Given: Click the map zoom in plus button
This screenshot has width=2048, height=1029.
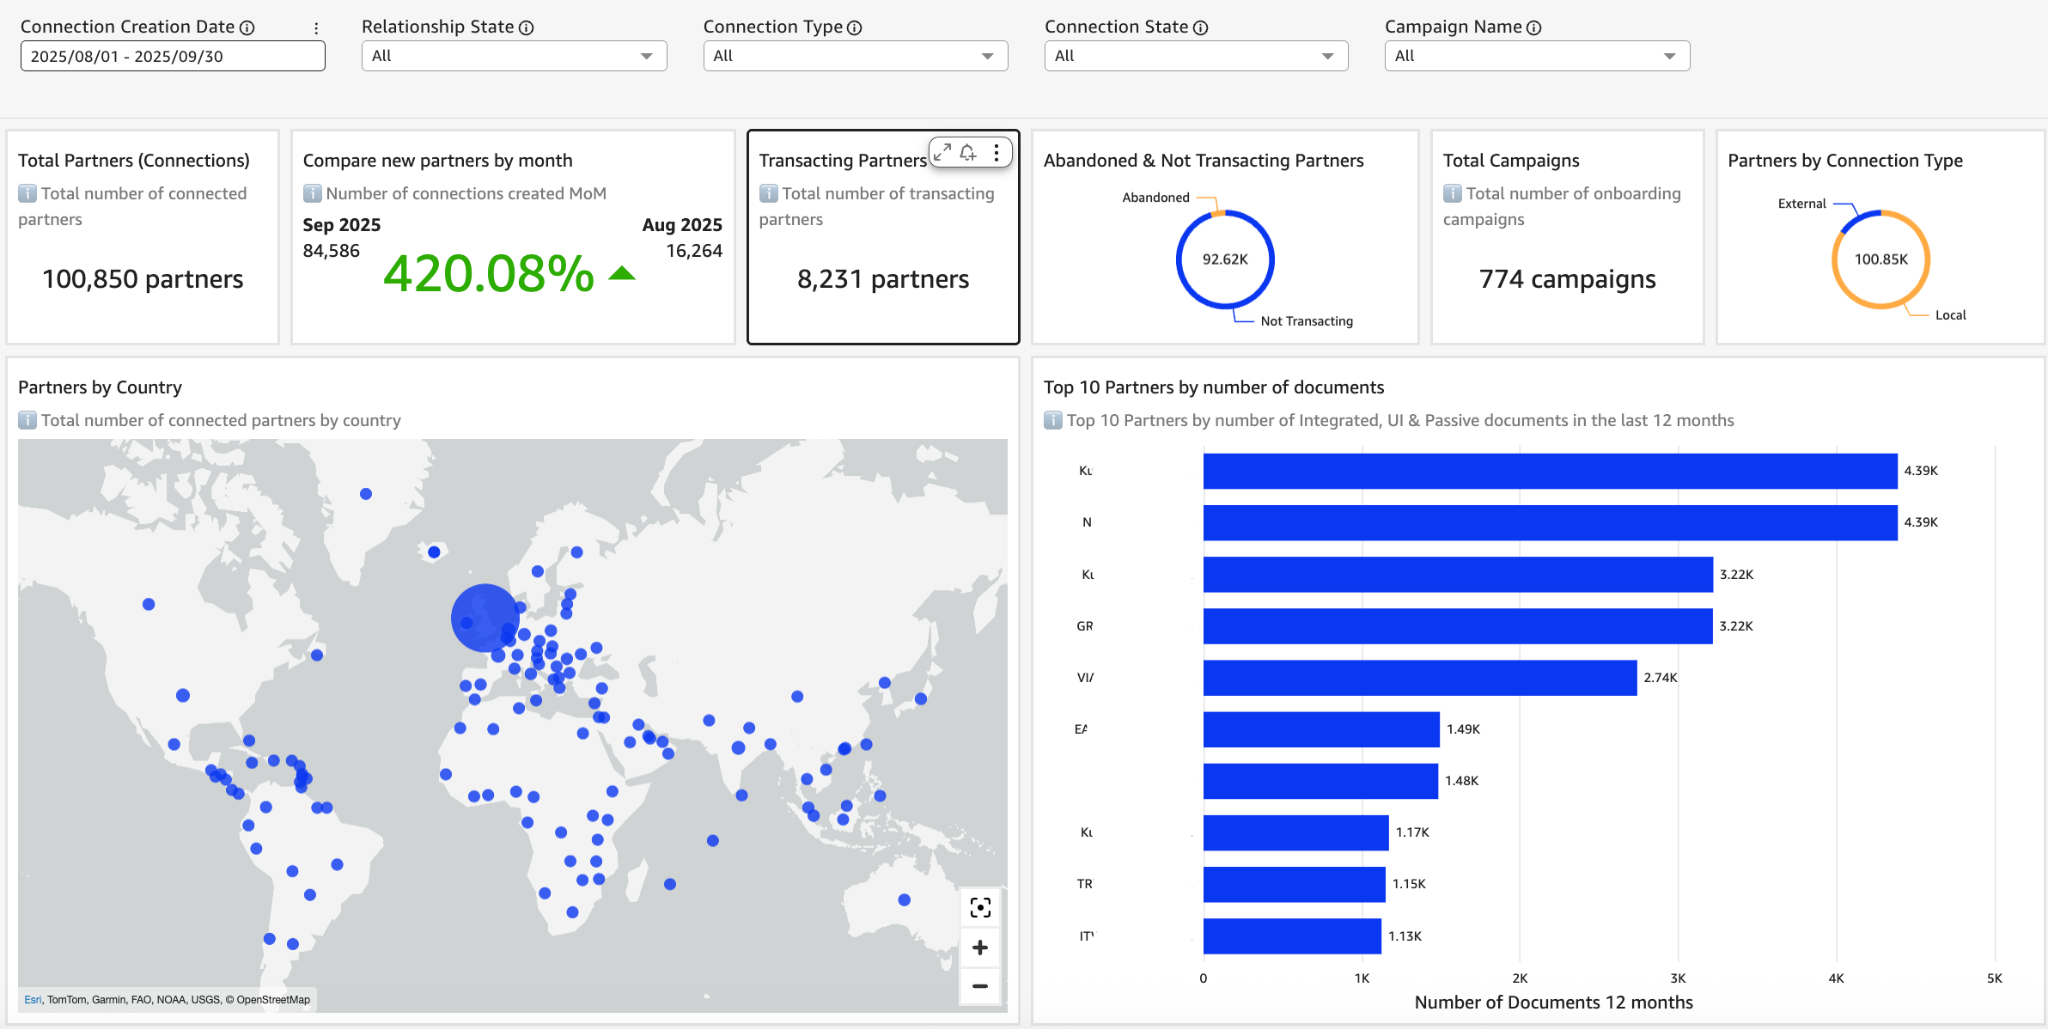Looking at the screenshot, I should coord(980,947).
